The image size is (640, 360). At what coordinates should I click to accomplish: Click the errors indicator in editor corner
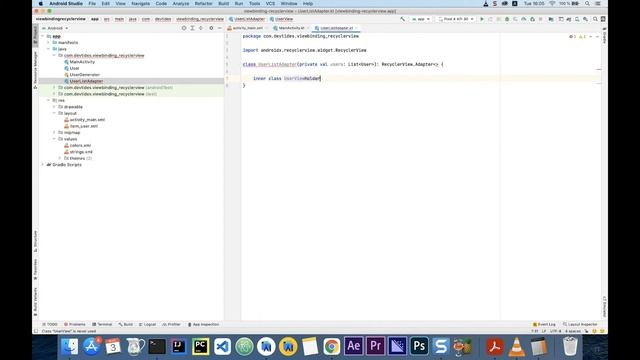click(x=572, y=37)
